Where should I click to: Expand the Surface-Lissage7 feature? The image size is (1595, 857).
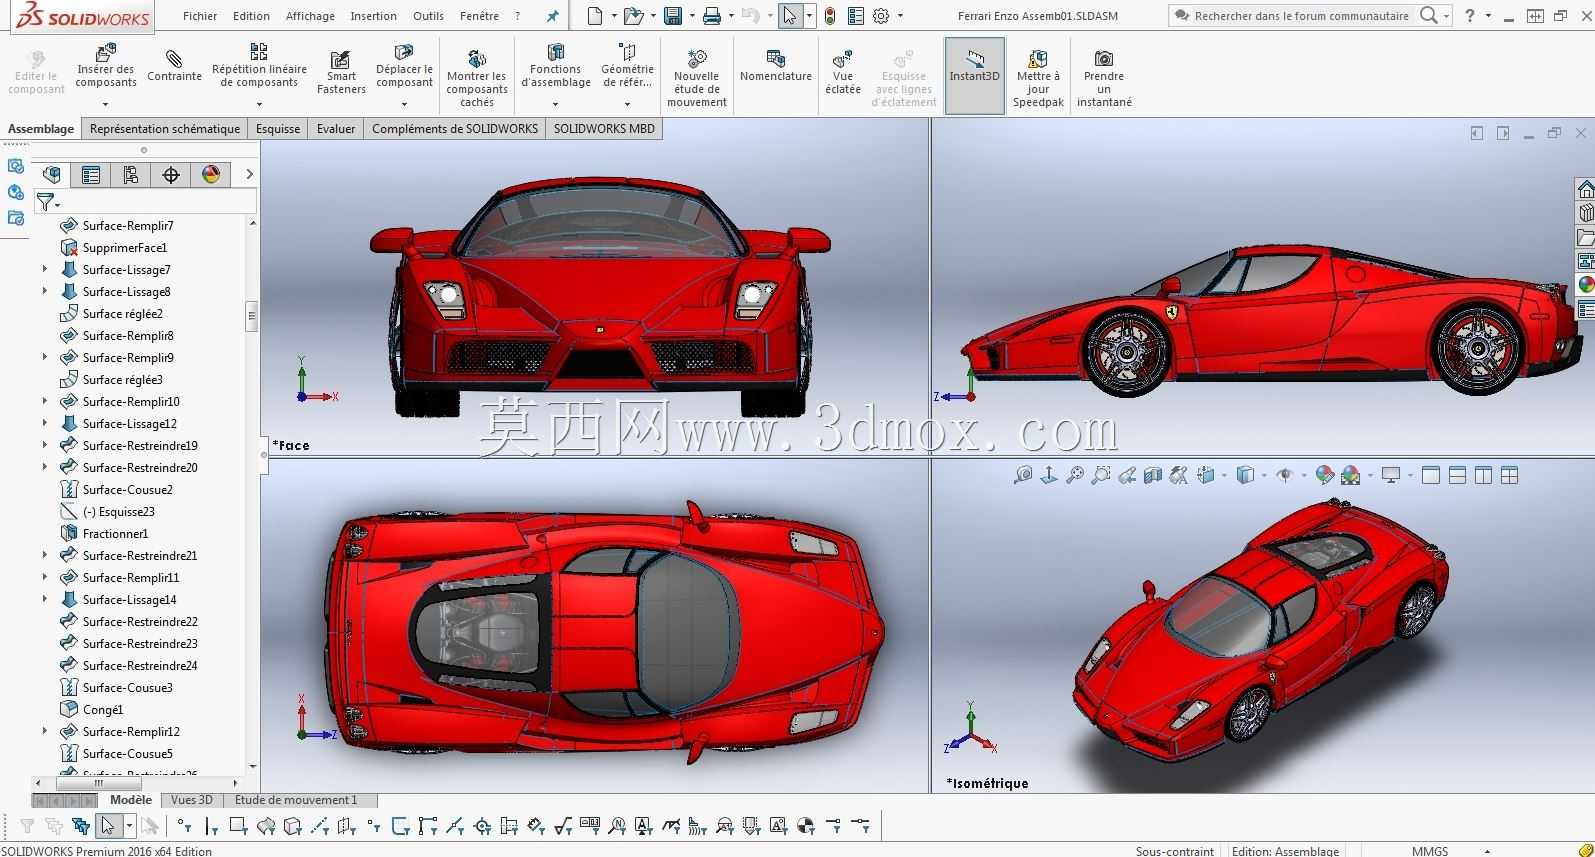point(44,269)
